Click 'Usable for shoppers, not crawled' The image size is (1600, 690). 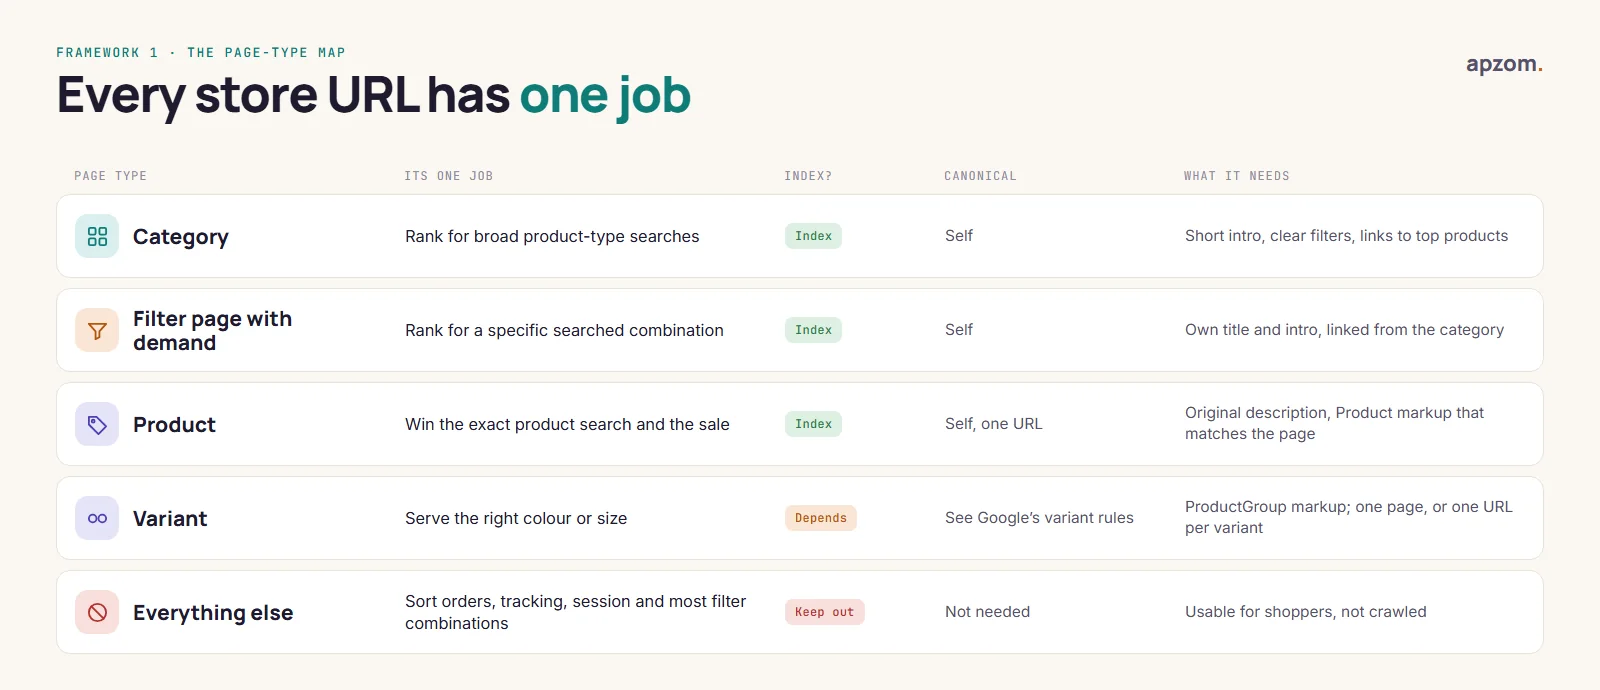tap(1306, 612)
